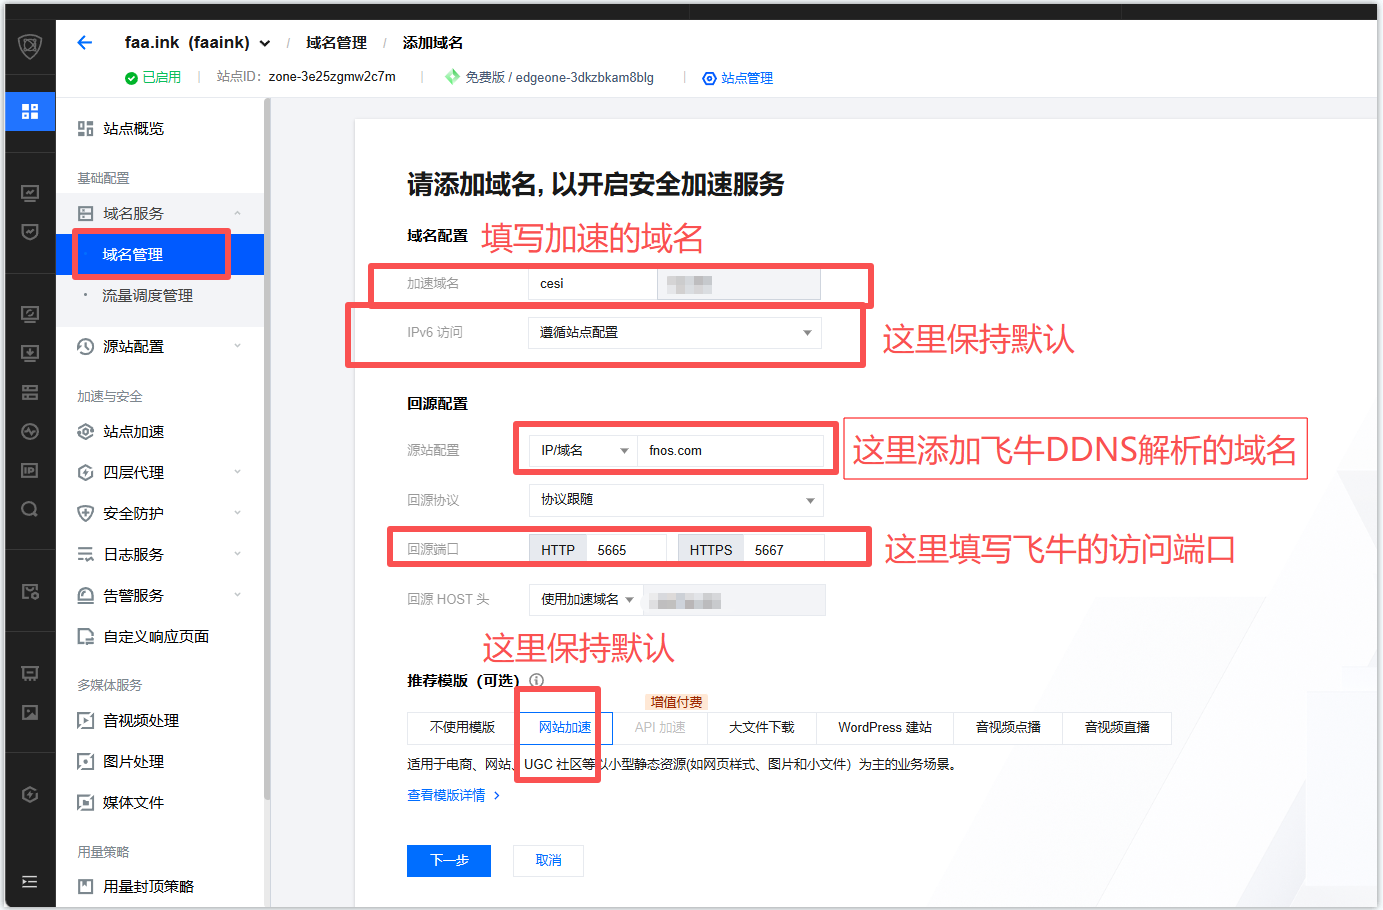
Task: Choose the 网站加速 template tab
Action: [x=565, y=727]
